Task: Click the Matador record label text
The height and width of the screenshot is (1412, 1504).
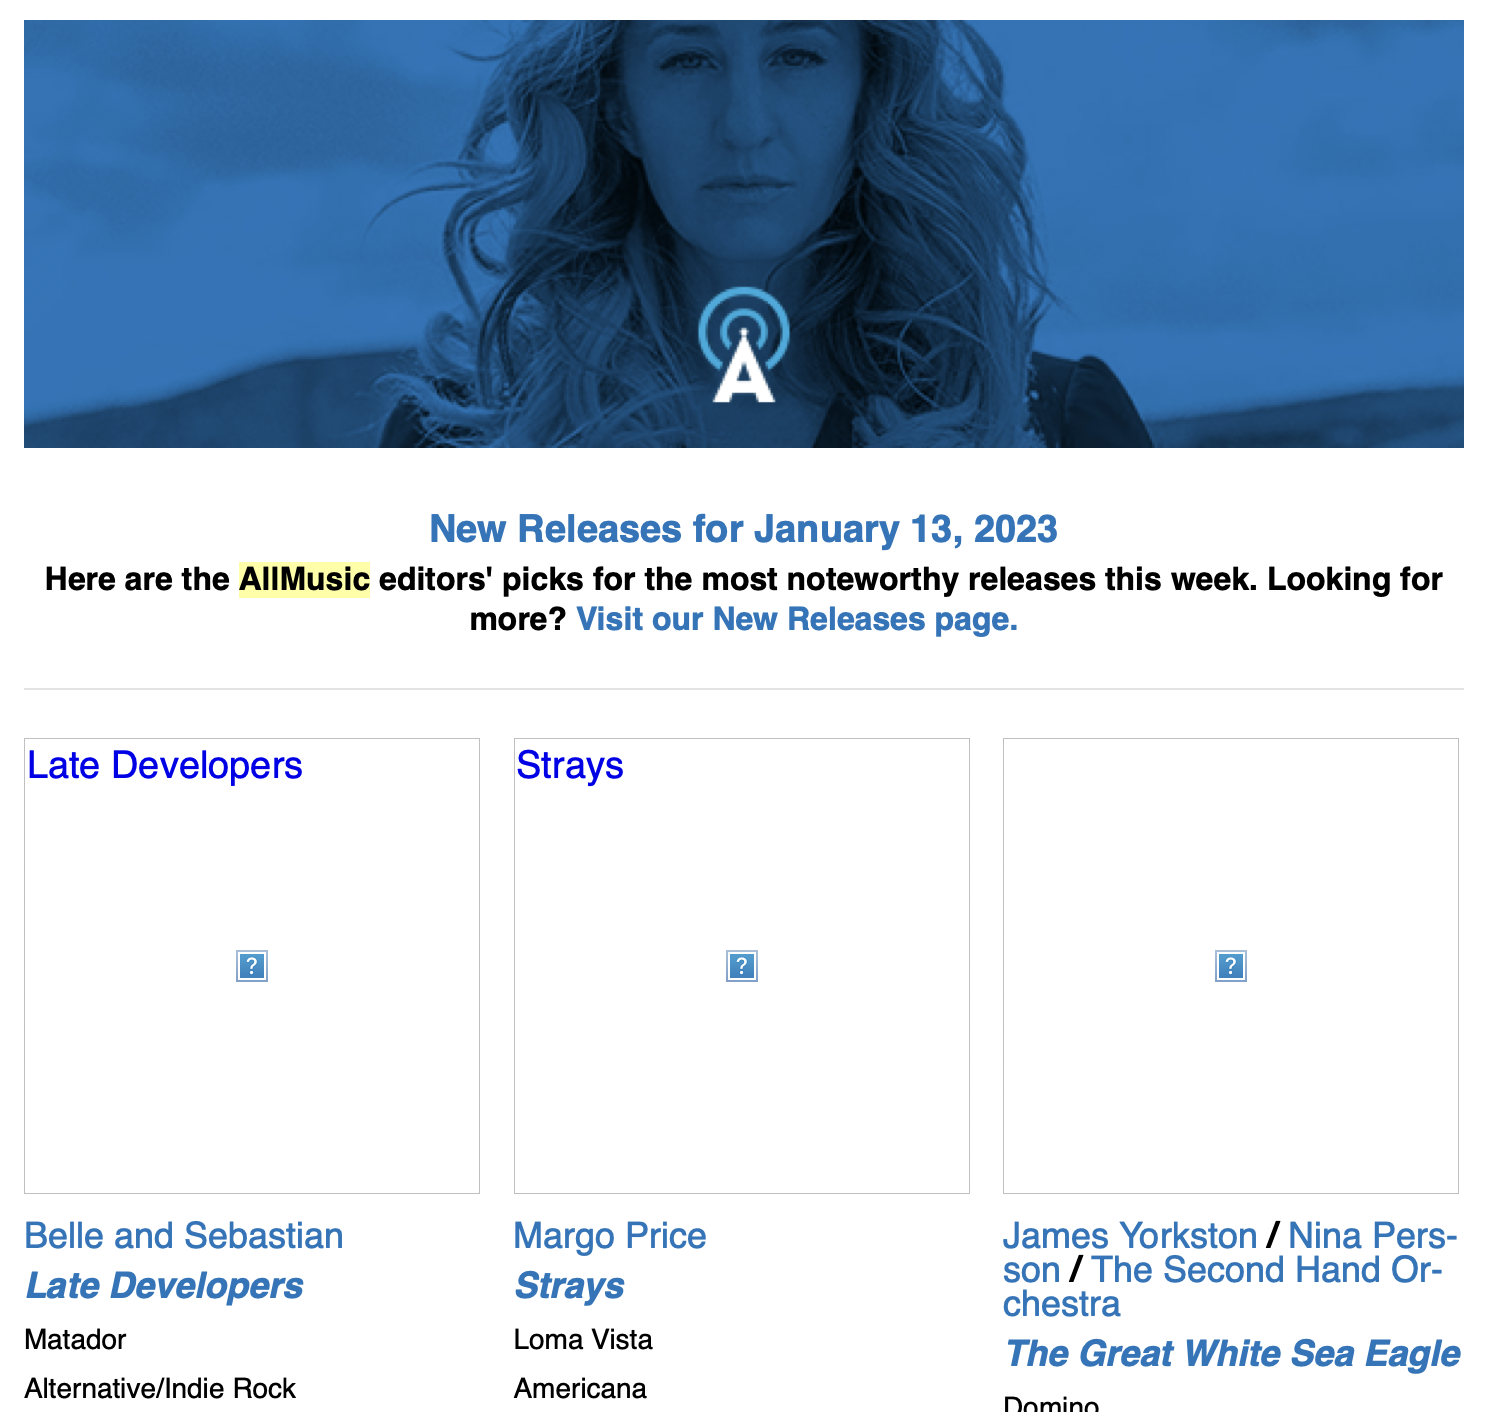Action: point(75,1339)
